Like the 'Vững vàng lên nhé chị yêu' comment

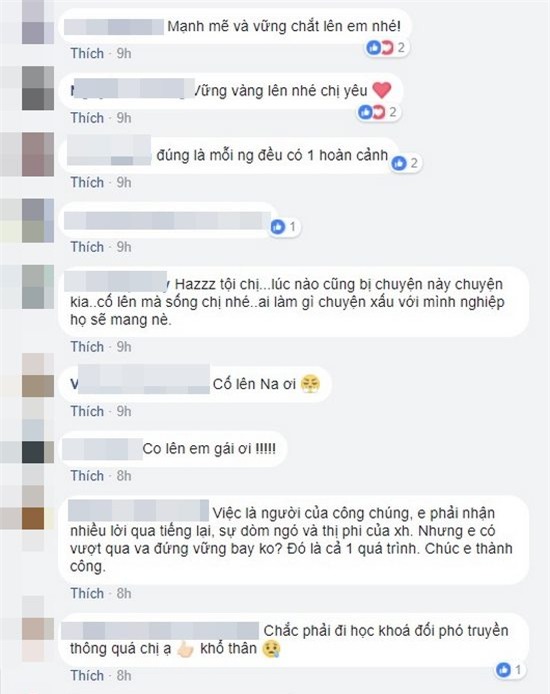point(87,118)
